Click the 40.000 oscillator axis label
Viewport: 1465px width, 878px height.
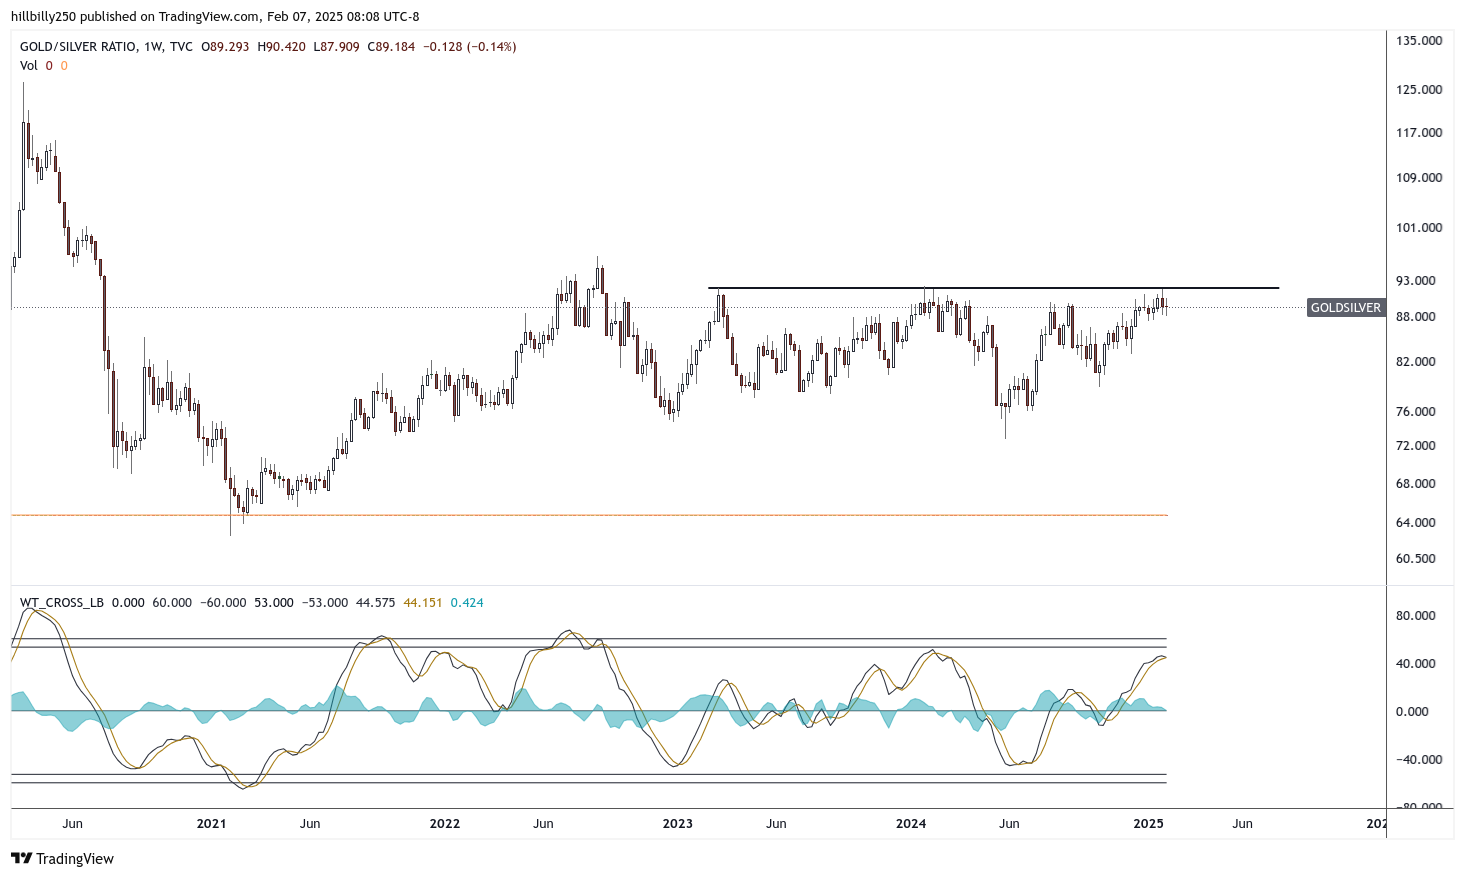1415,664
